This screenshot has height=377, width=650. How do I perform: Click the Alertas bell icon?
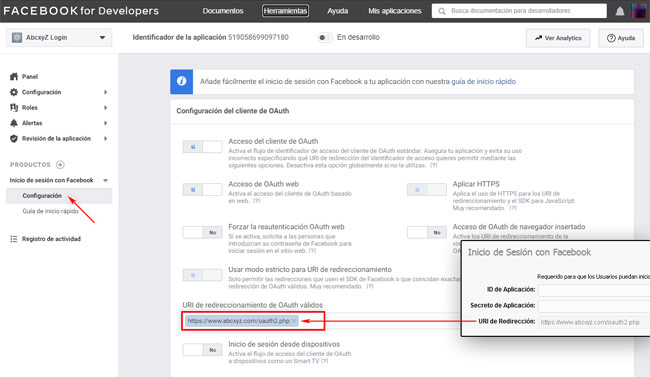click(14, 123)
